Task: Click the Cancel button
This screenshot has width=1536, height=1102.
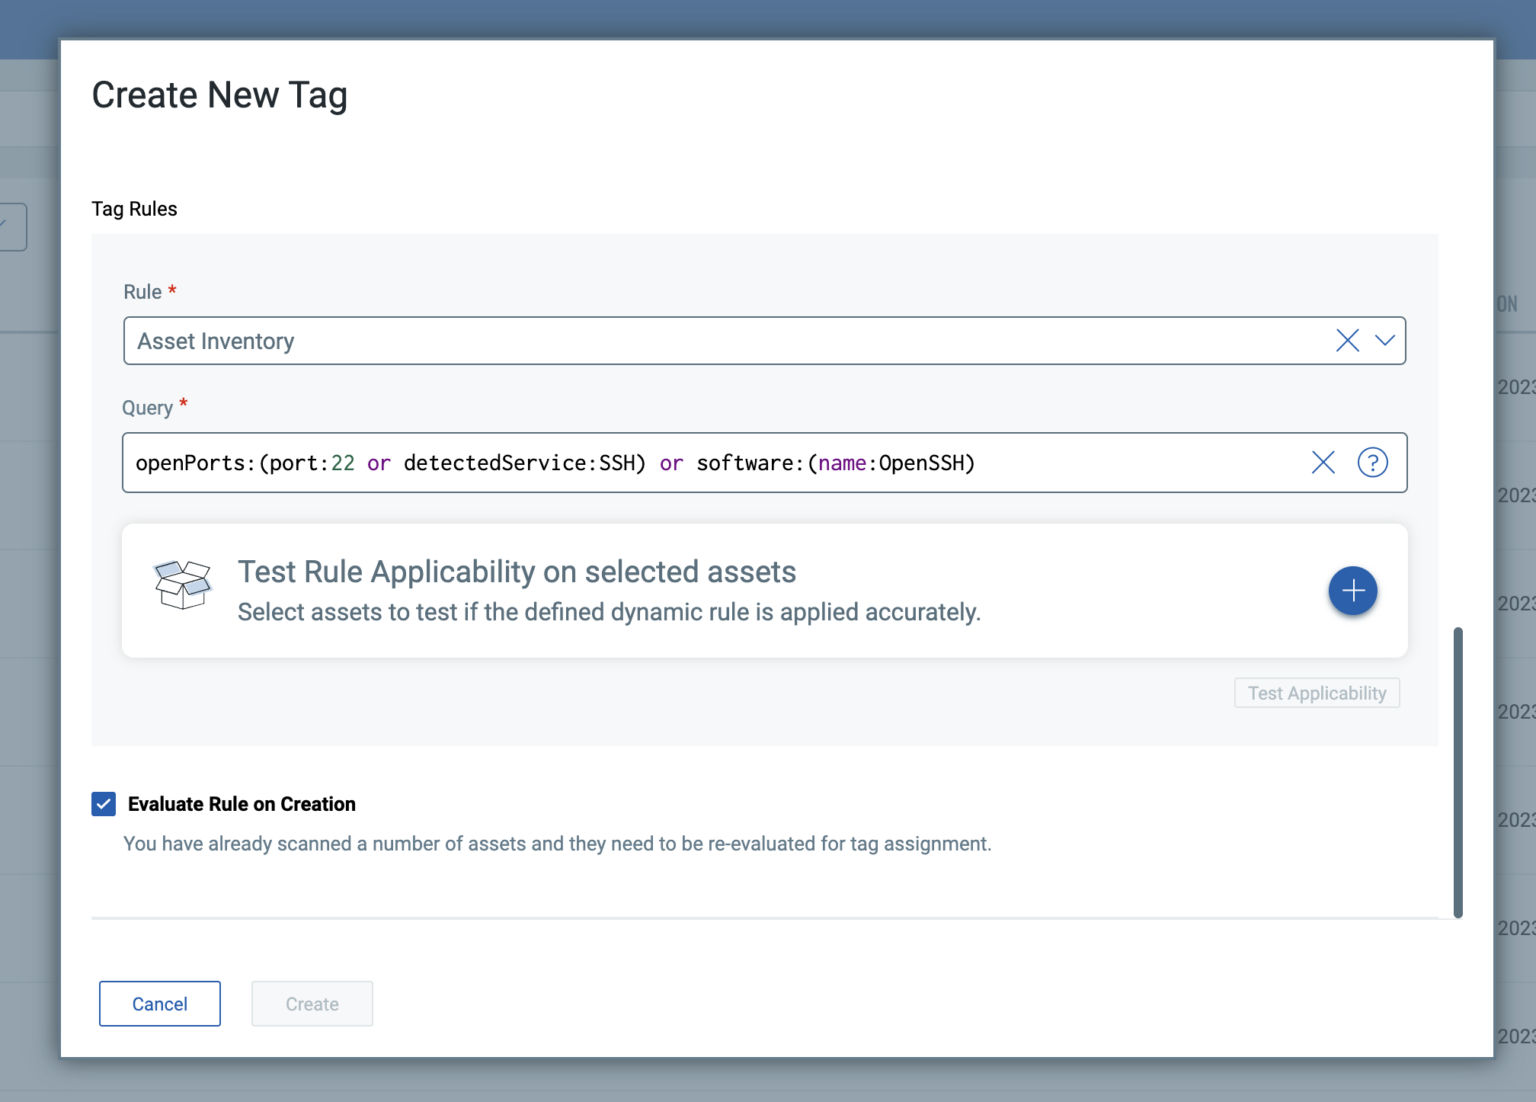Action: pos(159,1003)
